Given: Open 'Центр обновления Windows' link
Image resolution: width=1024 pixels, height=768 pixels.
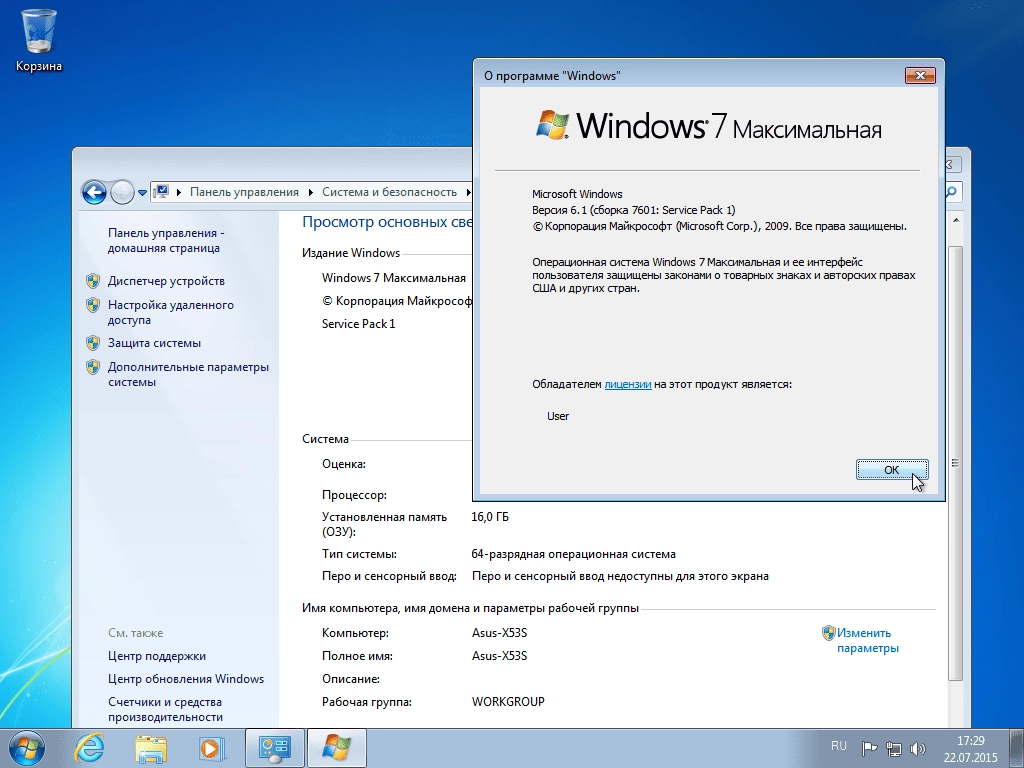Looking at the screenshot, I should 186,679.
